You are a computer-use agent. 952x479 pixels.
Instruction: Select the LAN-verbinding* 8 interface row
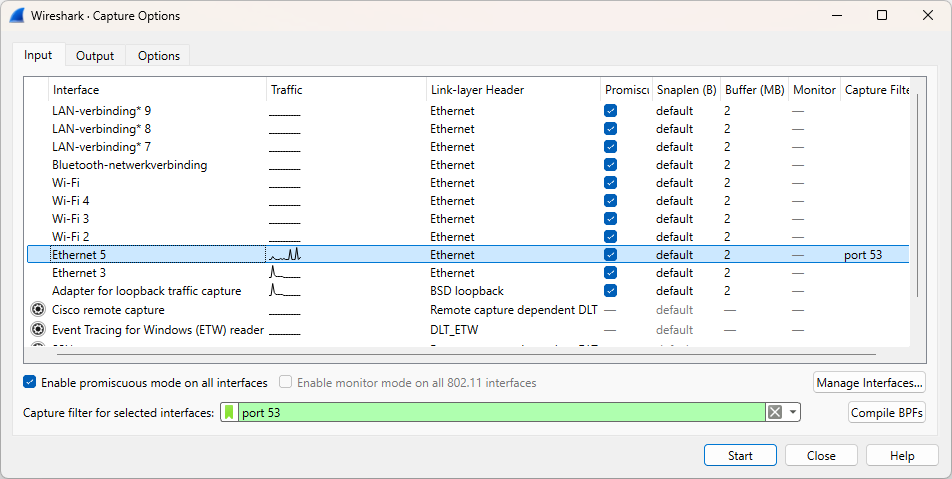click(x=468, y=129)
